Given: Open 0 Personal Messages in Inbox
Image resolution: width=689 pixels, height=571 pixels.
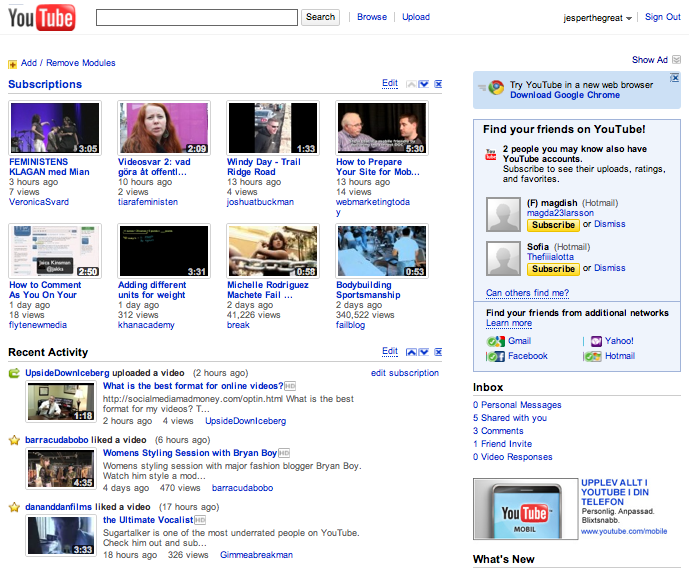Looking at the screenshot, I should pos(517,405).
